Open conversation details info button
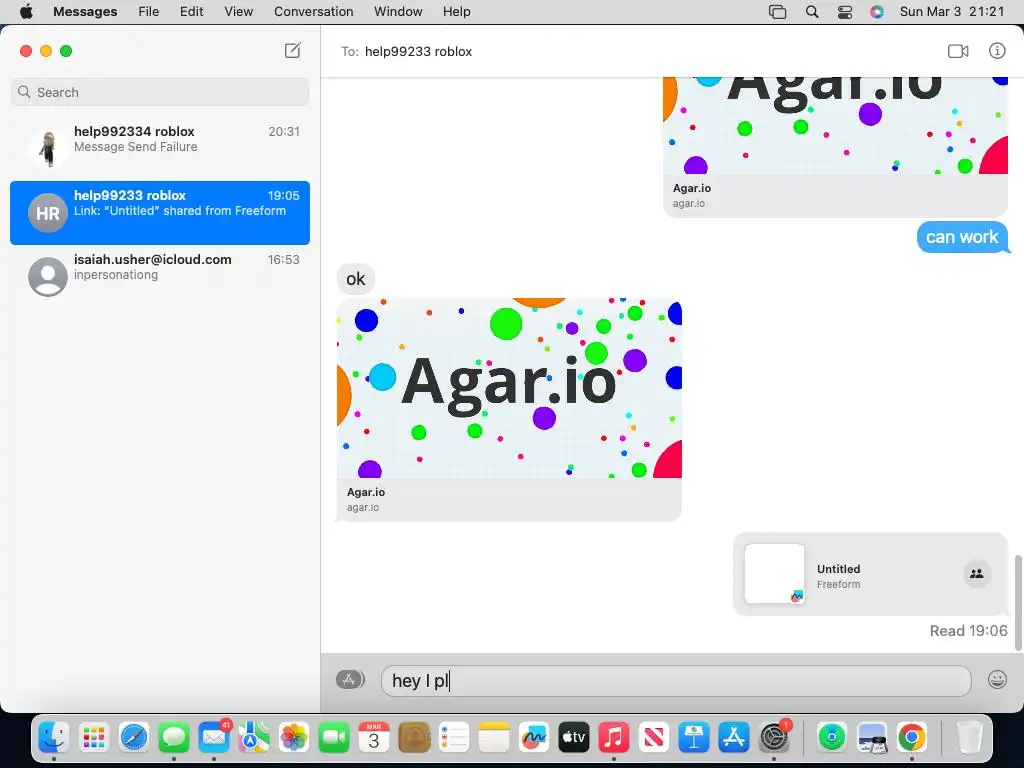The height and width of the screenshot is (768, 1024). click(x=997, y=50)
